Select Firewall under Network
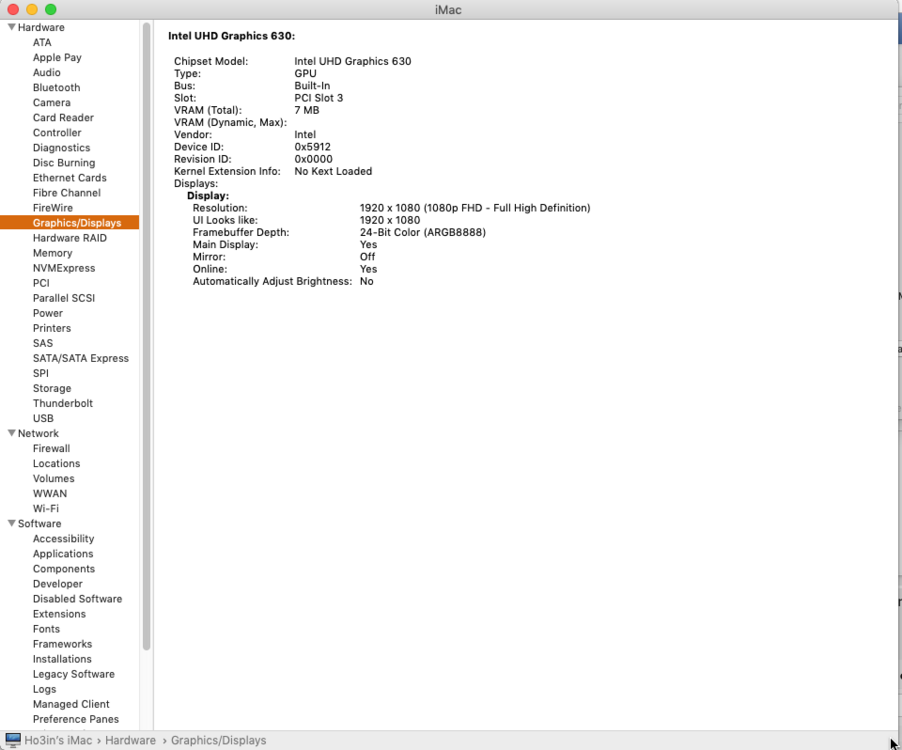The width and height of the screenshot is (902, 750). 51,448
